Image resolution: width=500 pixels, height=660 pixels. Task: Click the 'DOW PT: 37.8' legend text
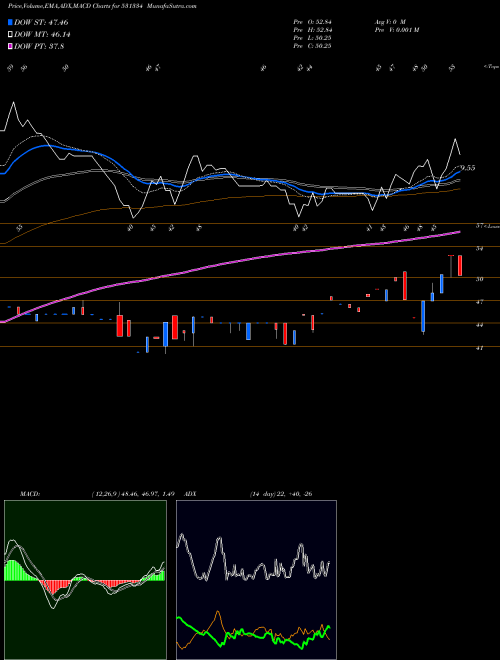tap(39, 47)
